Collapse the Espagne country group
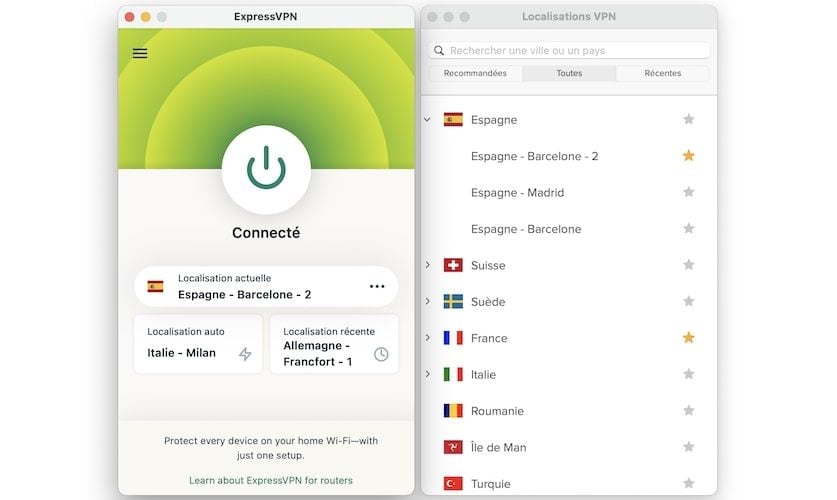 (428, 120)
